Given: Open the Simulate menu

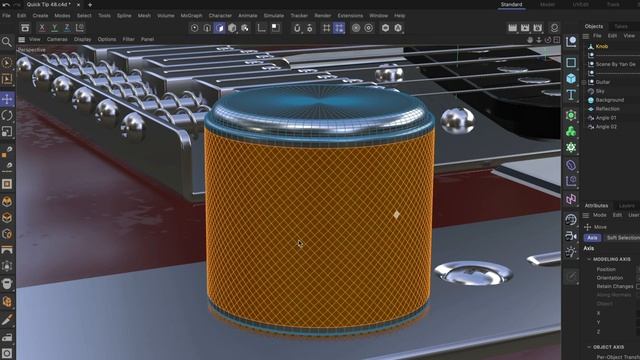Looking at the screenshot, I should (x=273, y=16).
